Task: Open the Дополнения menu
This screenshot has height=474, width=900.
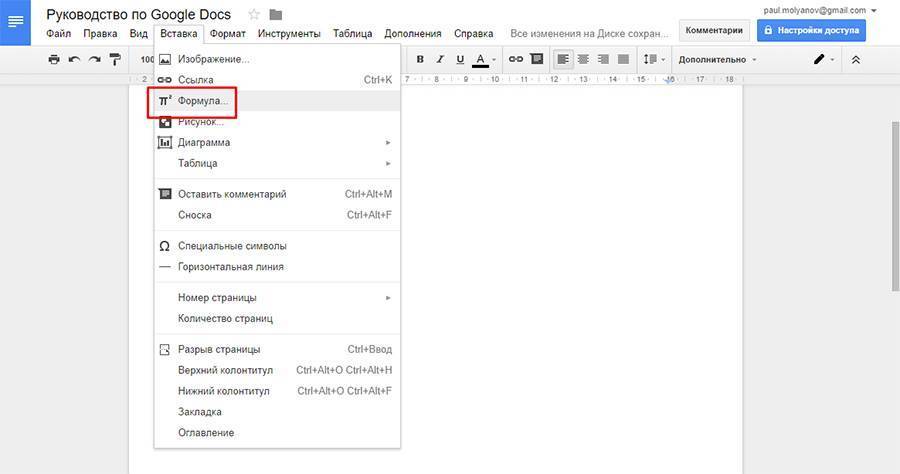Action: click(413, 33)
